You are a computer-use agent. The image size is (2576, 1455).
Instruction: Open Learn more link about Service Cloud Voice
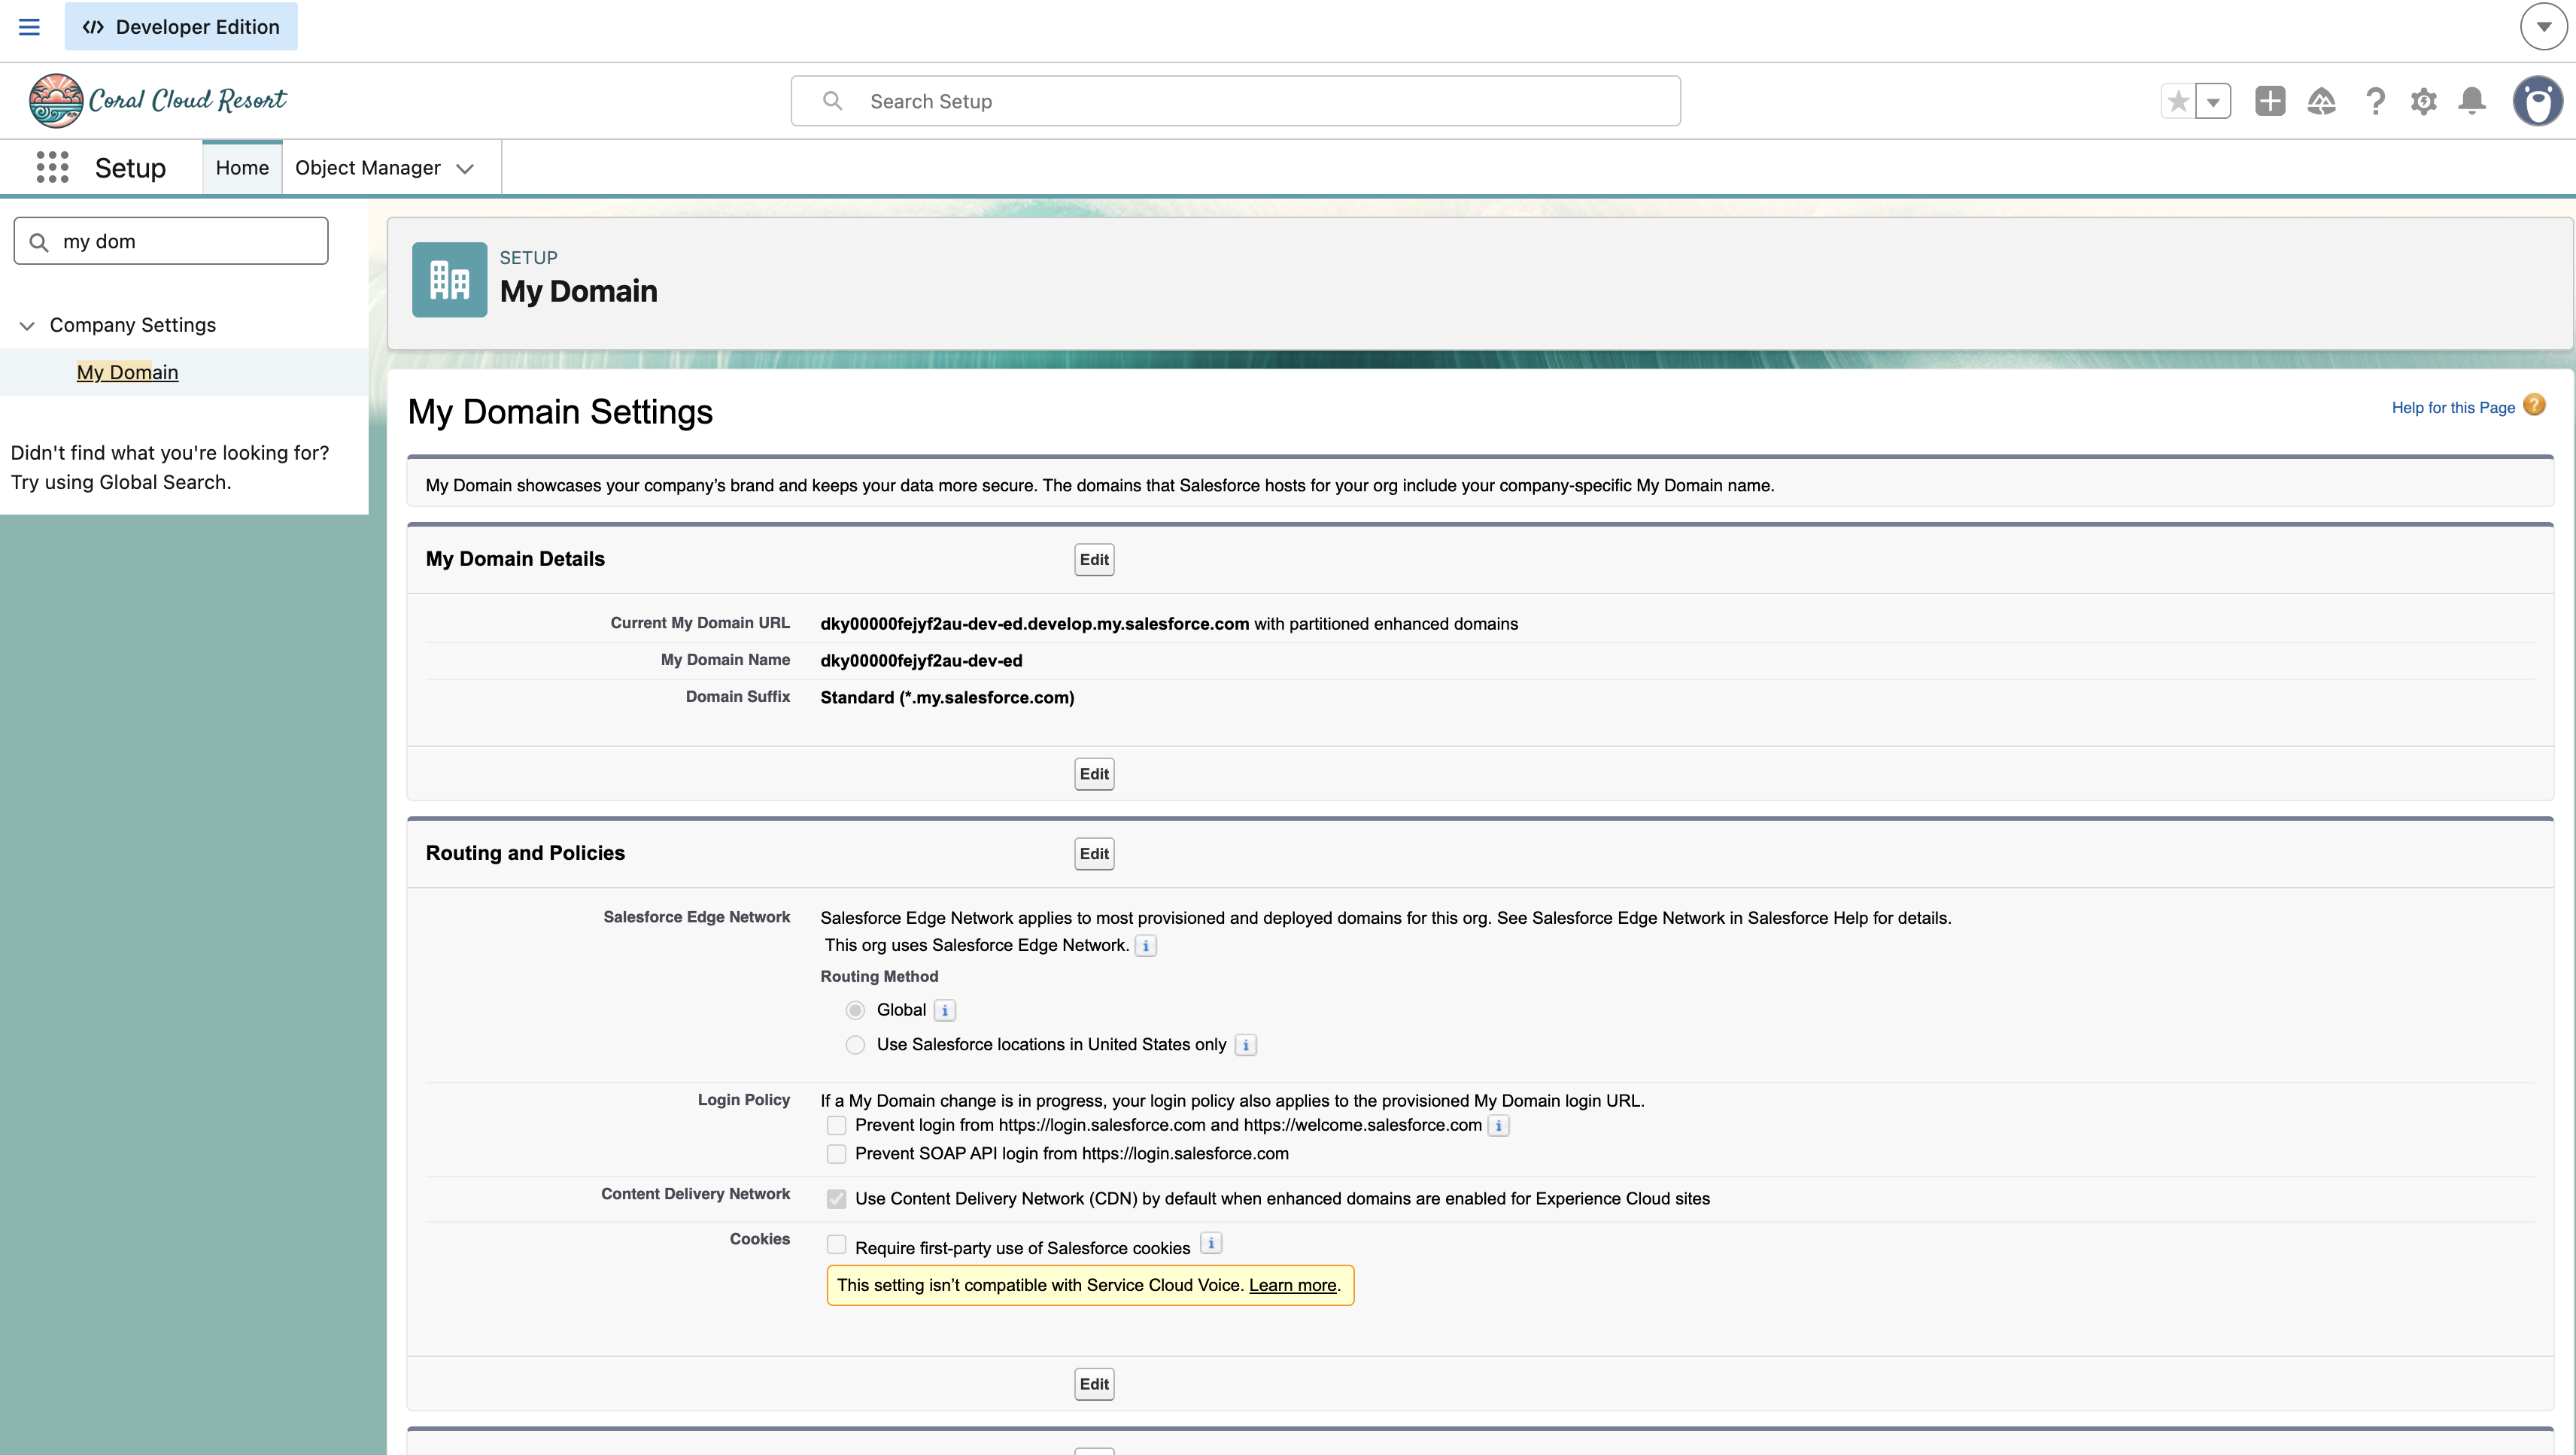pos(1292,1286)
